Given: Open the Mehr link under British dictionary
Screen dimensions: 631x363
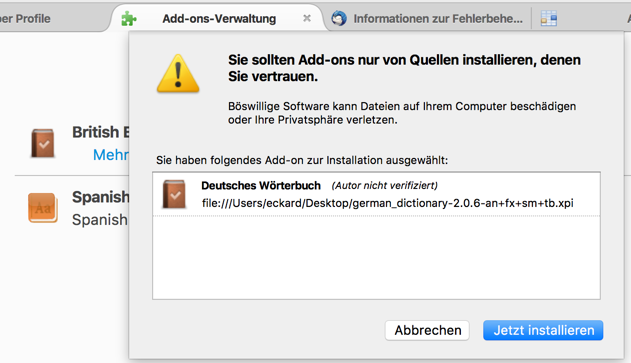Looking at the screenshot, I should tap(111, 155).
